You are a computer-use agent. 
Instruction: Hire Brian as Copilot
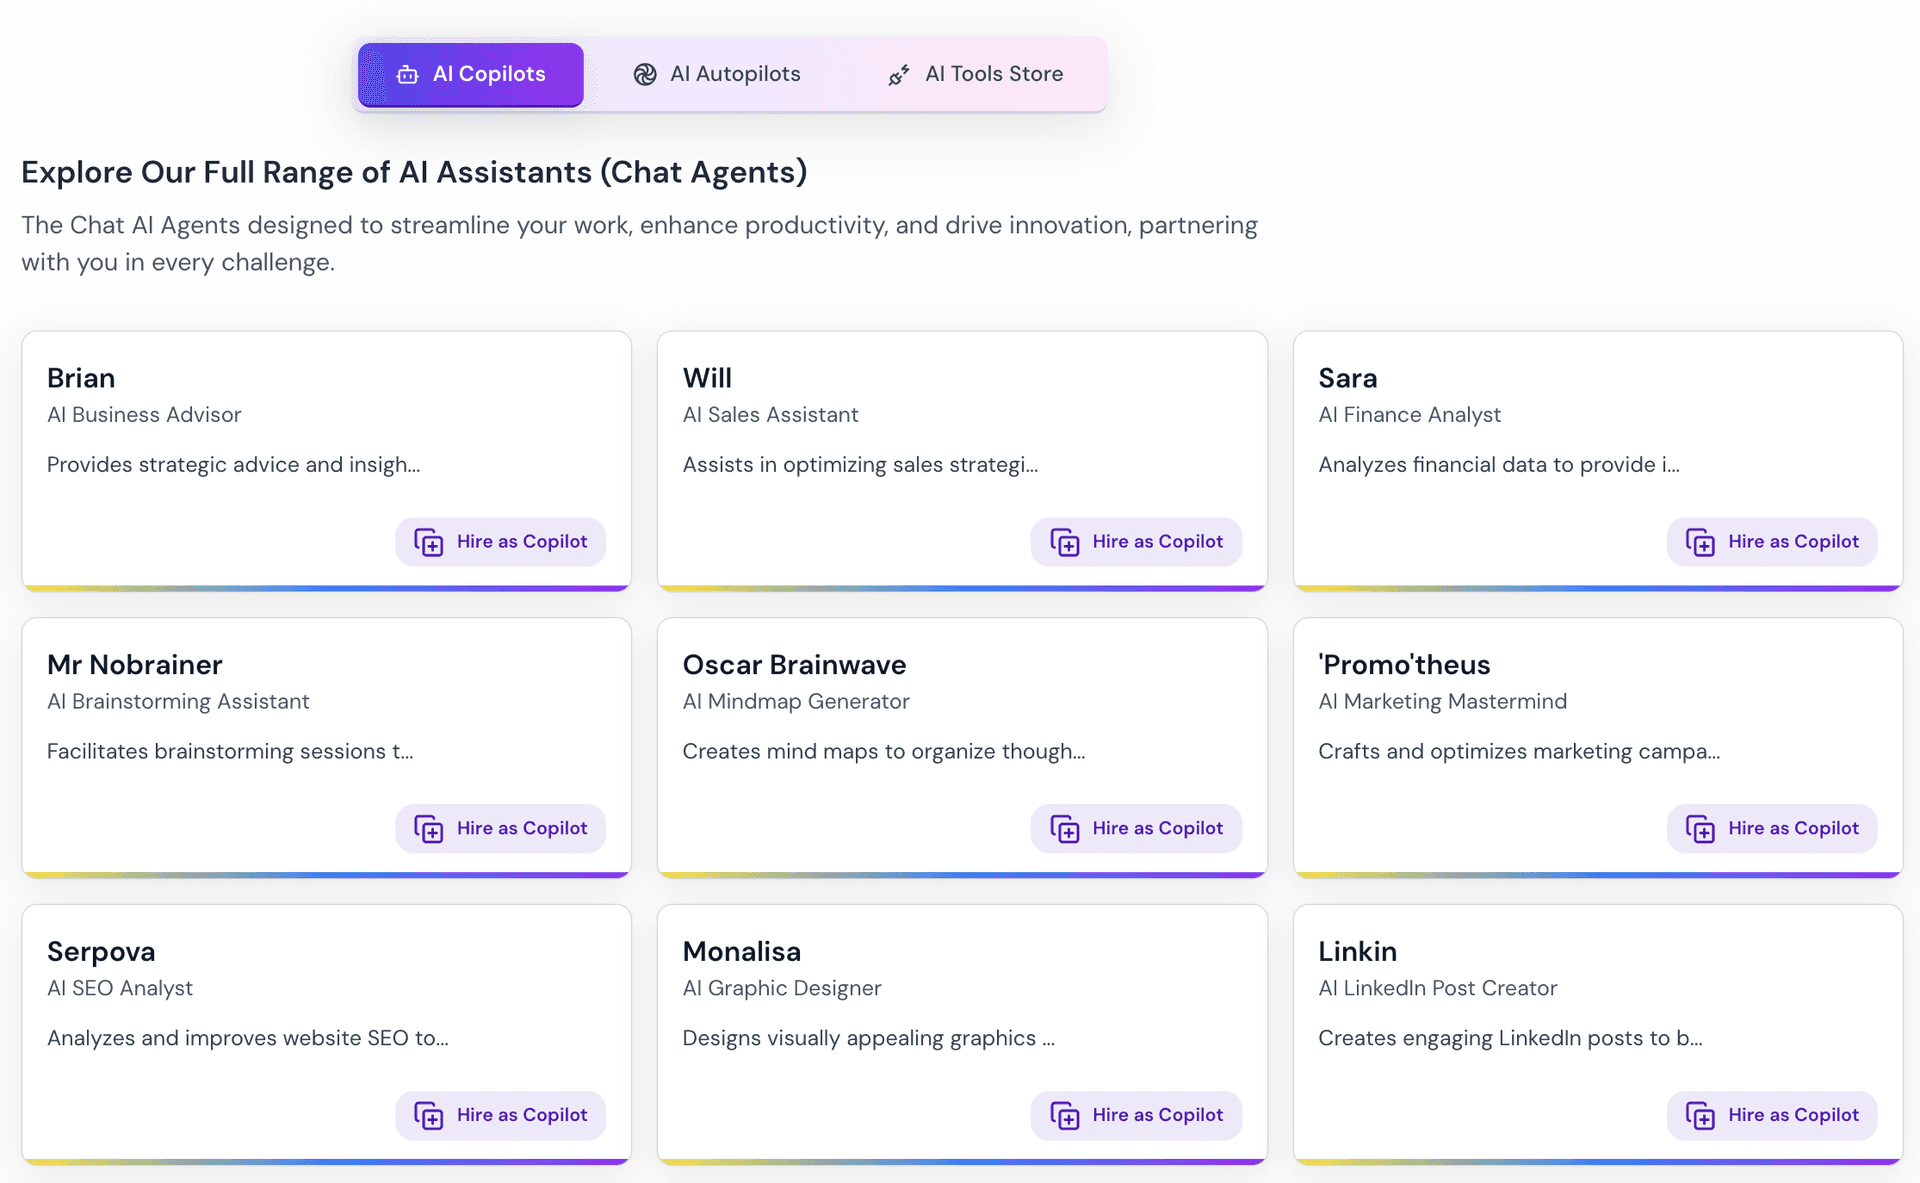tap(500, 541)
